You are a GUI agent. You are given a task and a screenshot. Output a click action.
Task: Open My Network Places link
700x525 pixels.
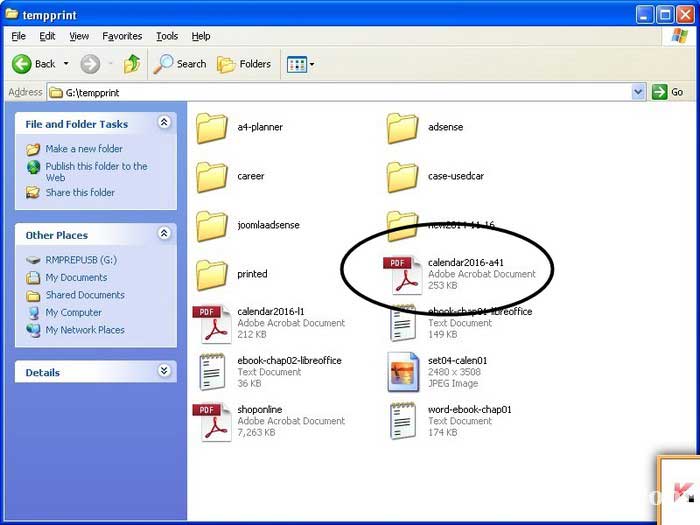coord(85,330)
